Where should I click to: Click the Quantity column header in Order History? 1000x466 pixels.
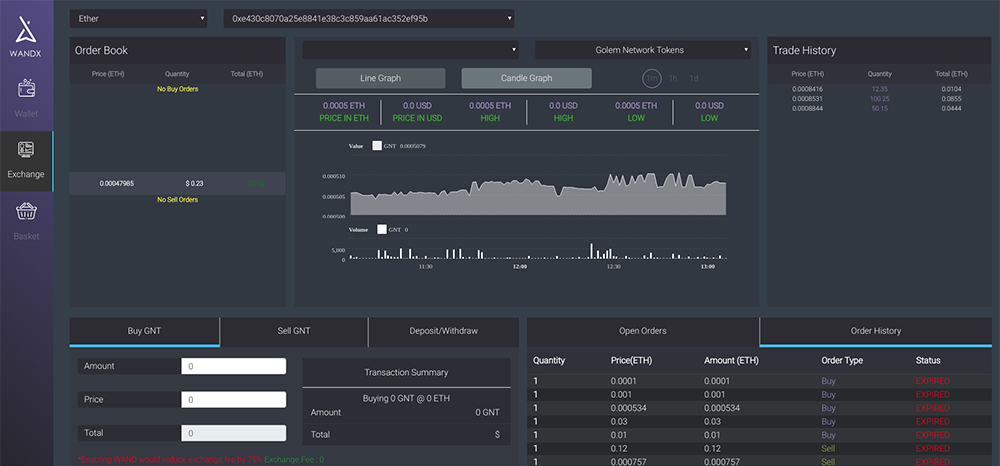(x=549, y=361)
